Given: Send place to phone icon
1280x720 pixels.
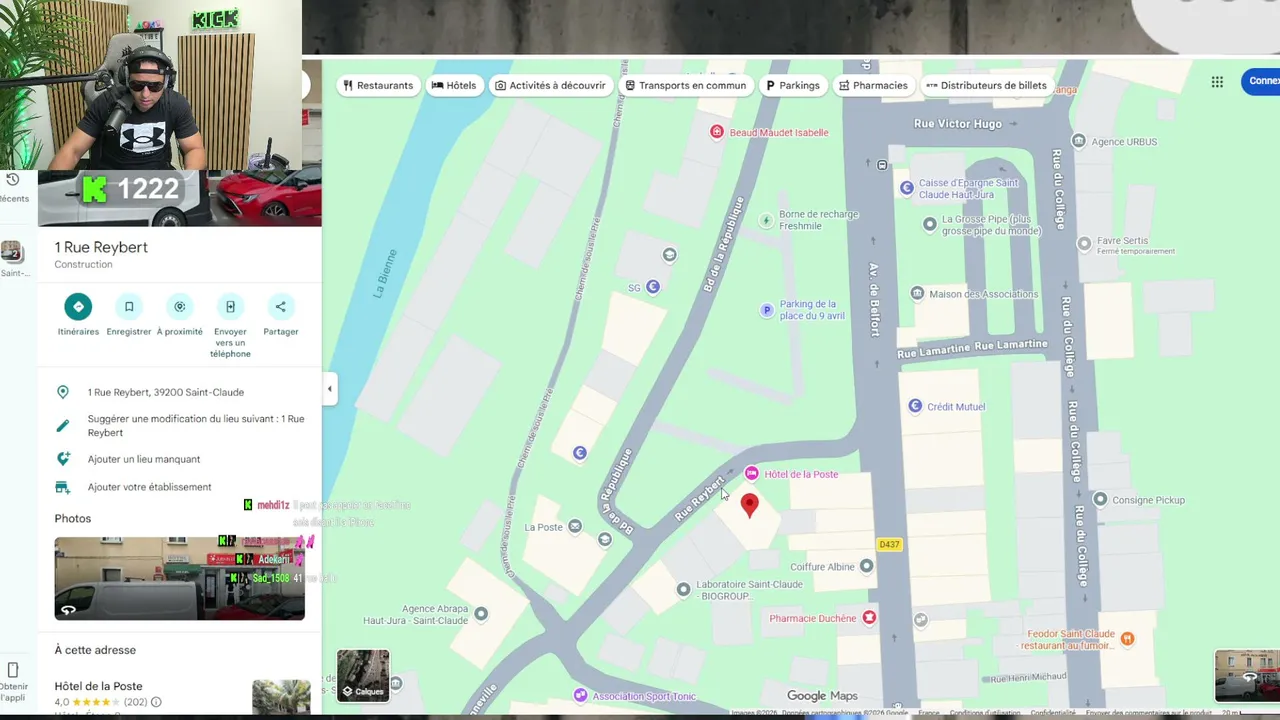Looking at the screenshot, I should [x=230, y=307].
